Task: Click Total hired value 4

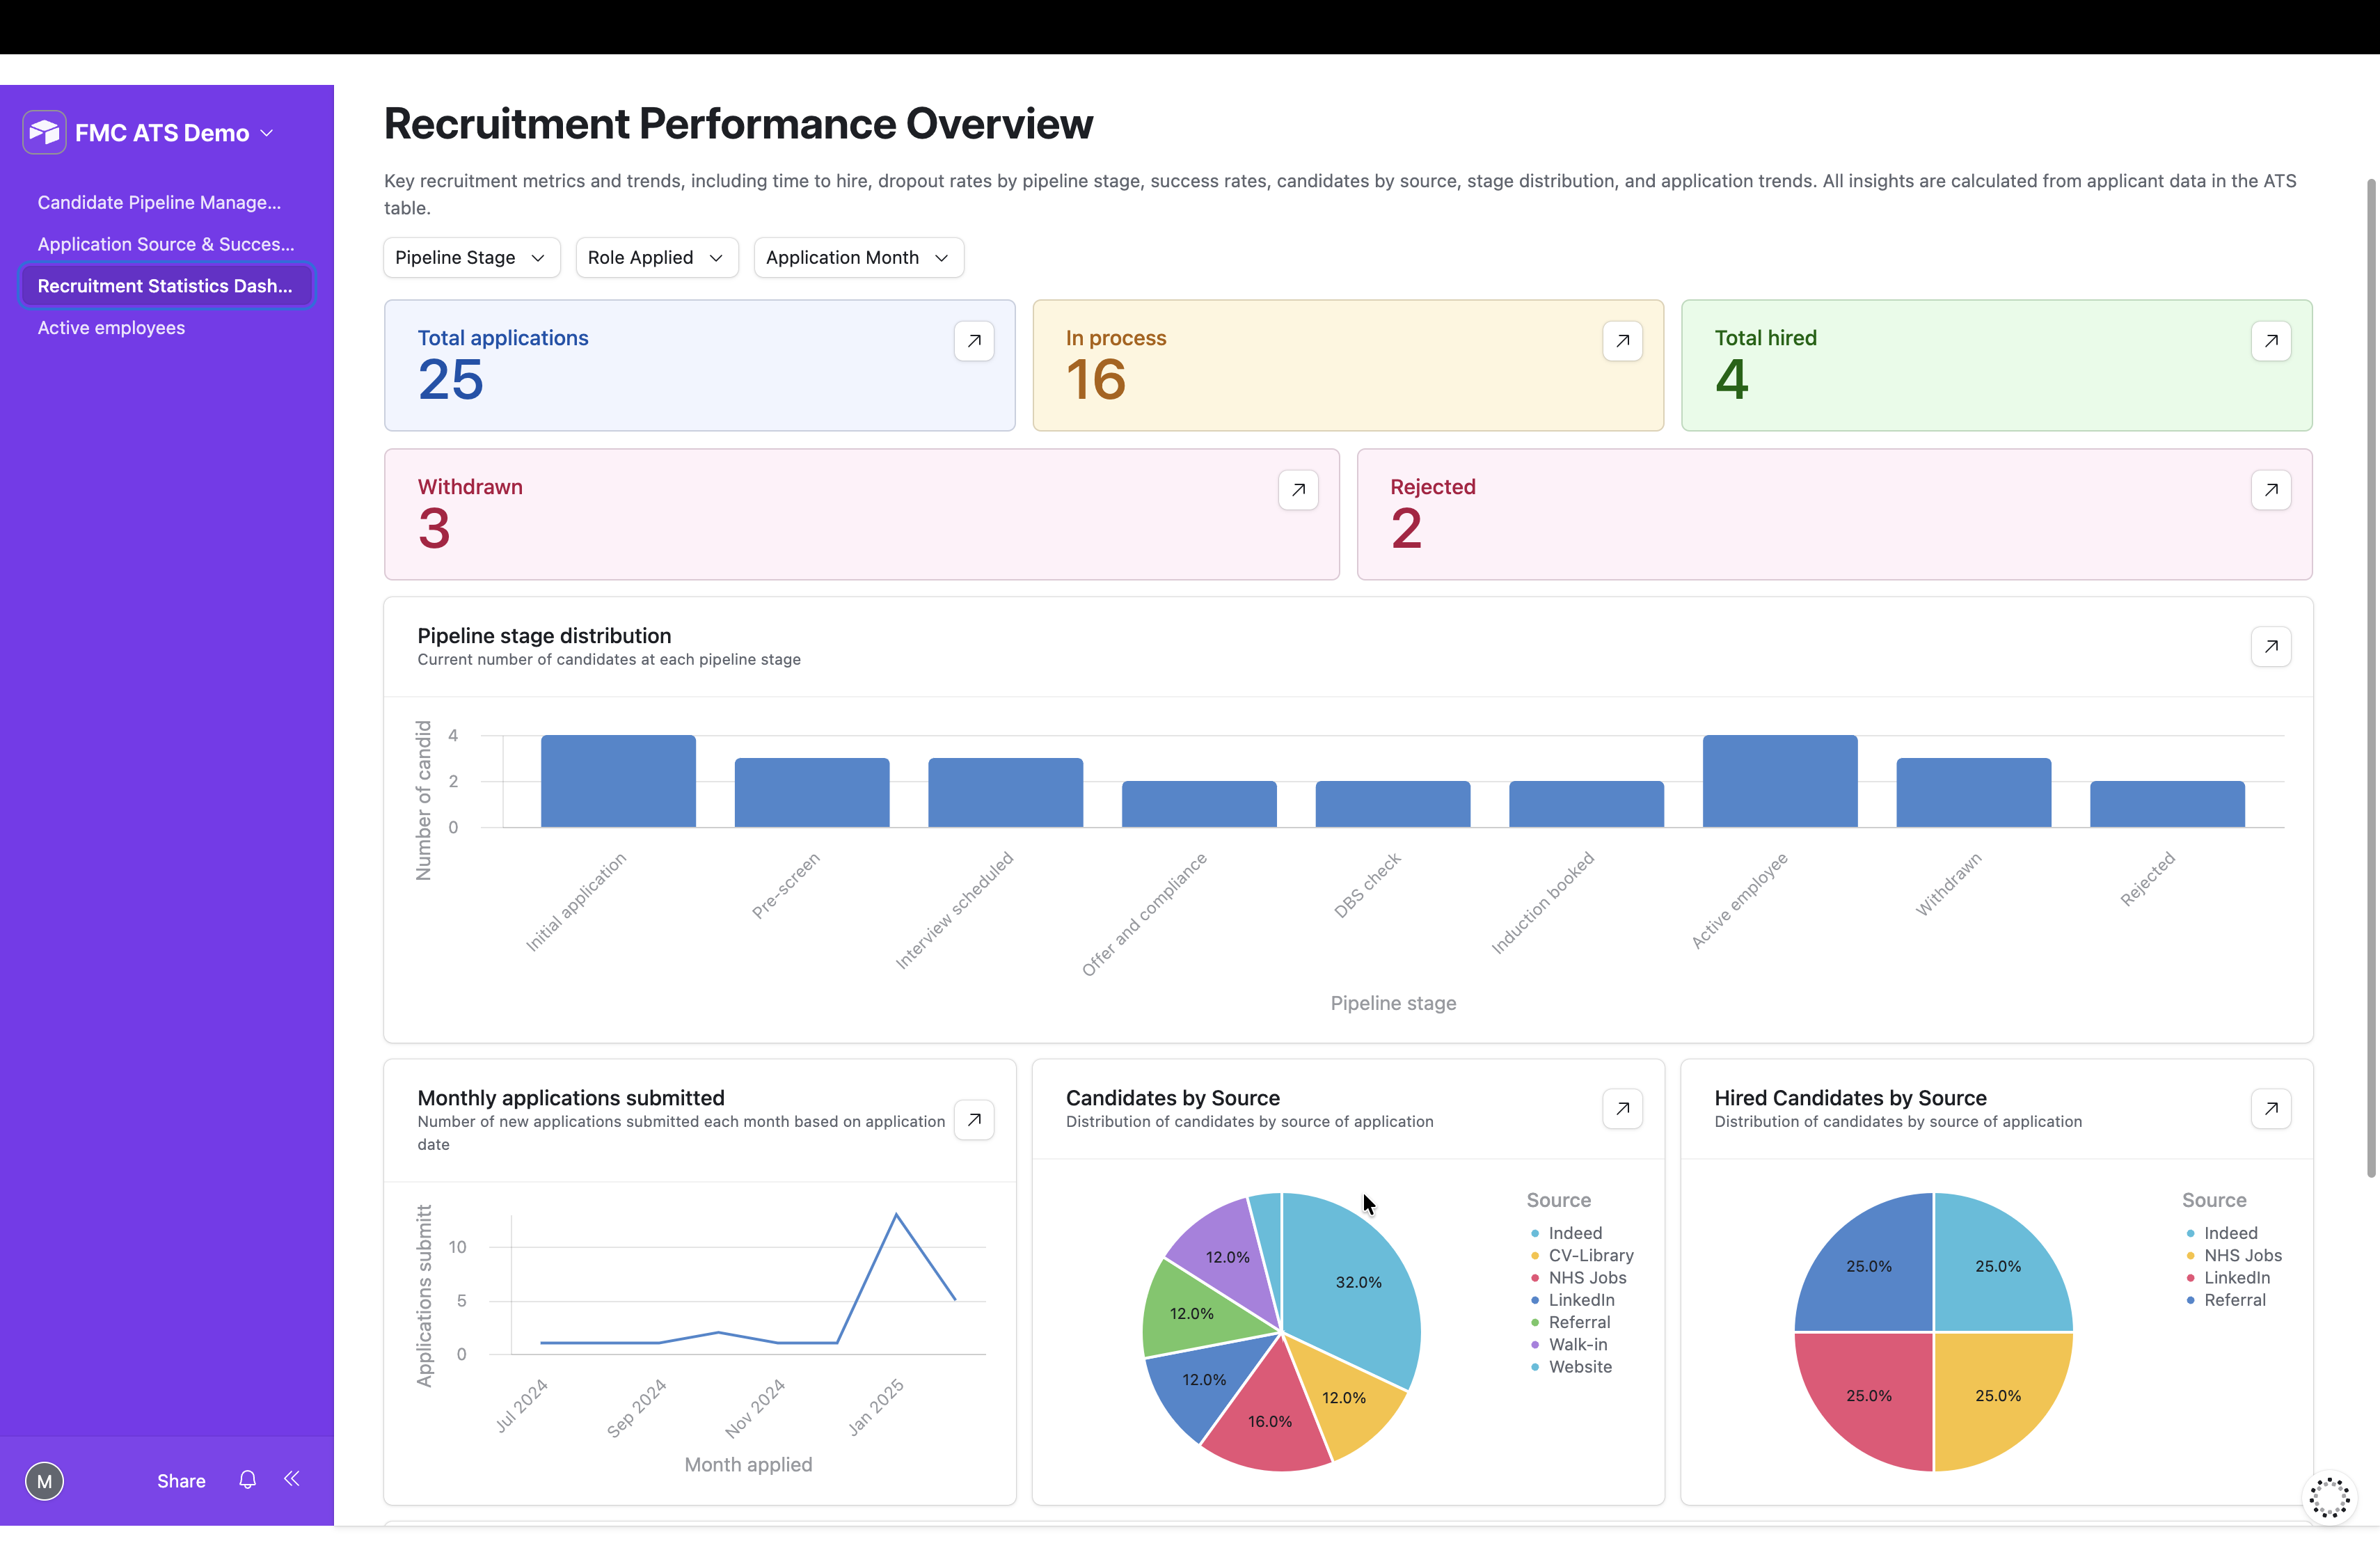Action: pos(1732,380)
